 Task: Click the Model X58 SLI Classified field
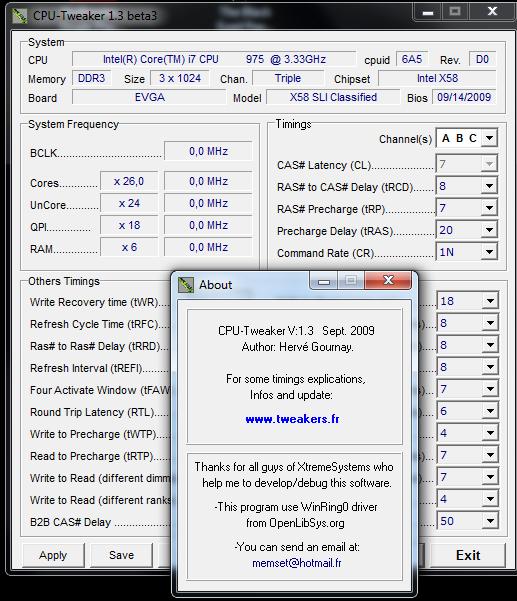(333, 97)
